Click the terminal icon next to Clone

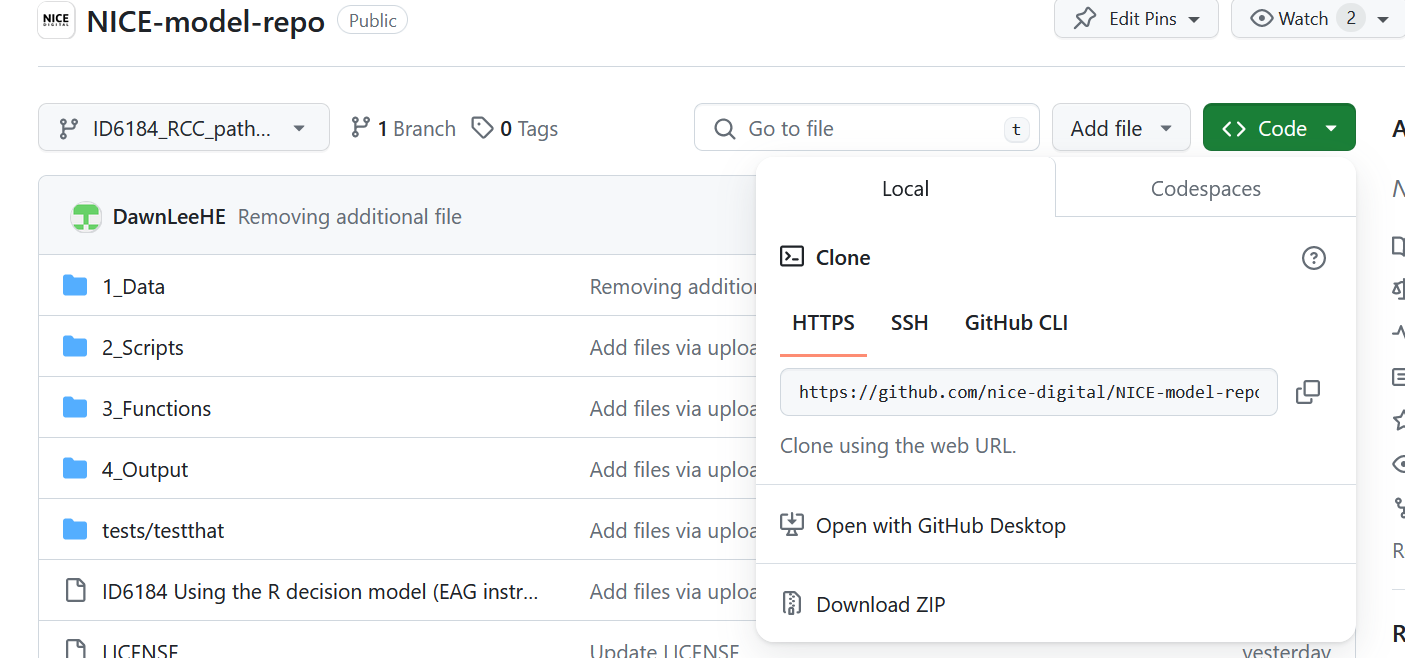[792, 257]
